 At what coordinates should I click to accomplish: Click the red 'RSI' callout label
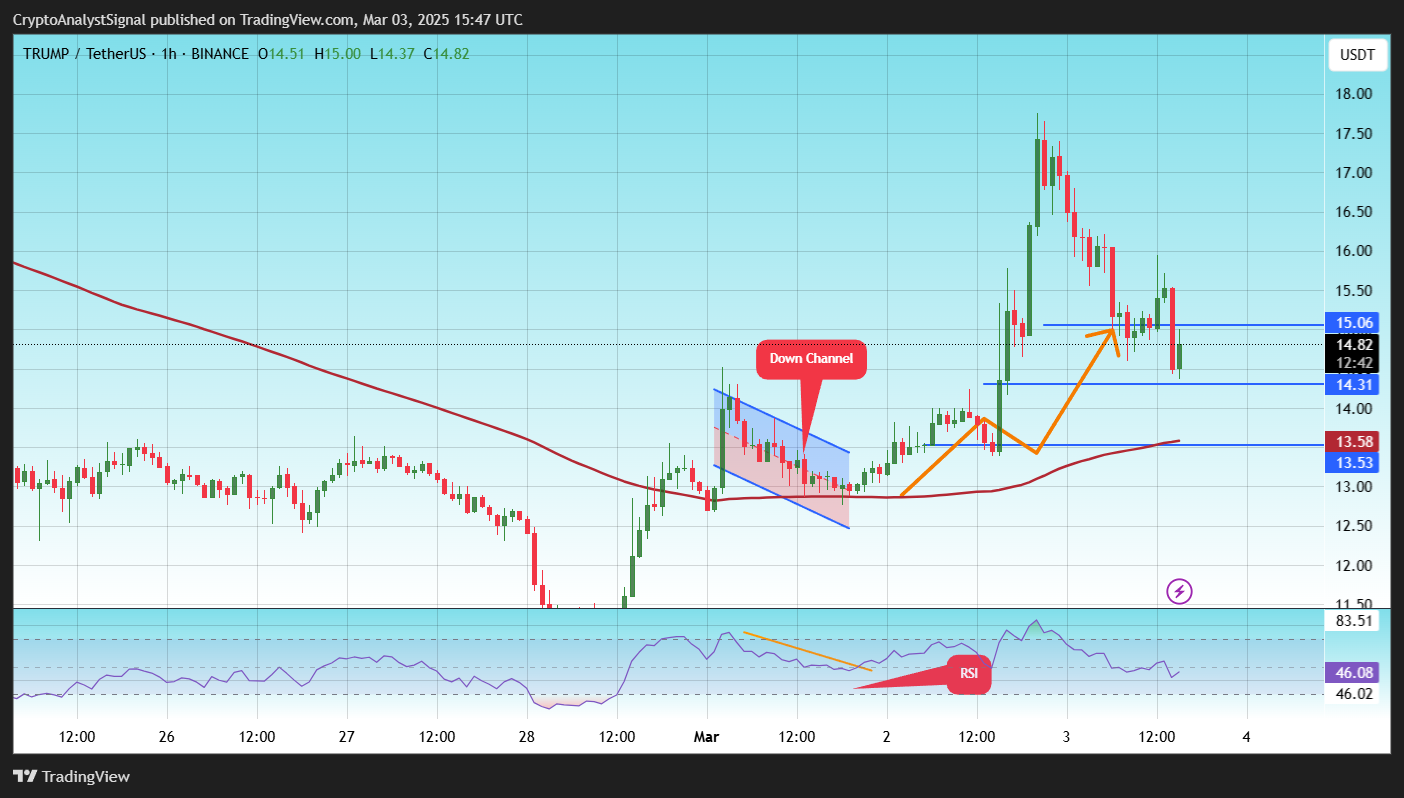(x=969, y=673)
